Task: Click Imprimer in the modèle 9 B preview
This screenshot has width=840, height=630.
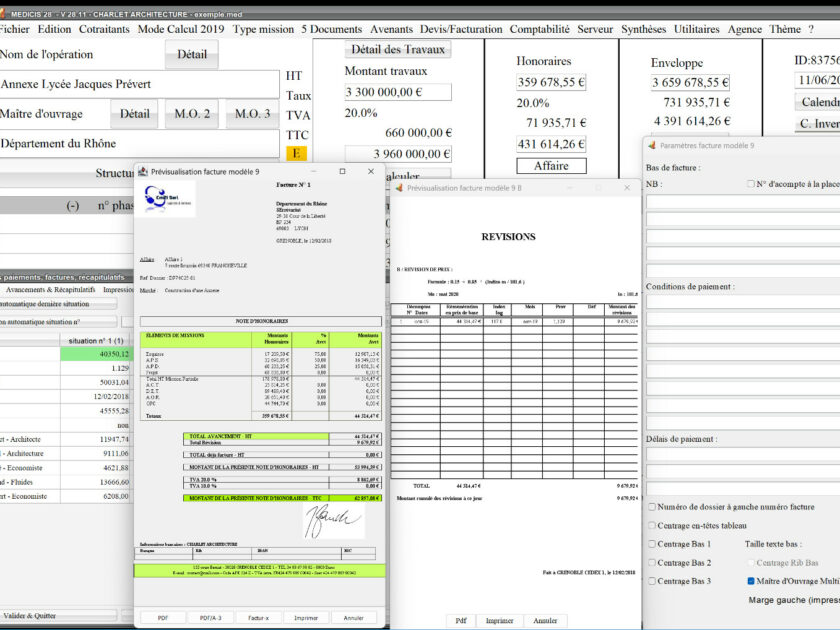Action: (x=499, y=620)
